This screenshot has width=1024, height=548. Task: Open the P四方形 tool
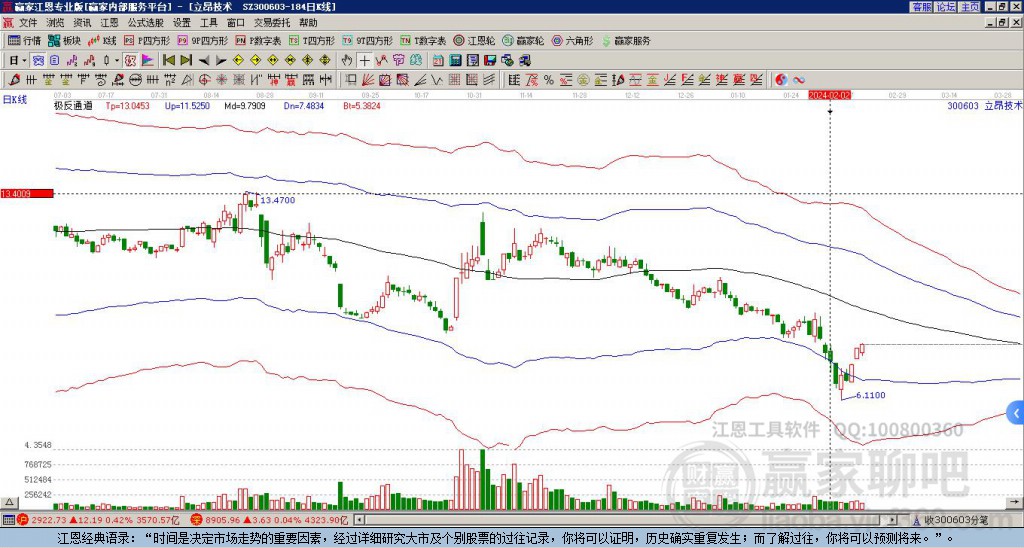click(x=147, y=40)
